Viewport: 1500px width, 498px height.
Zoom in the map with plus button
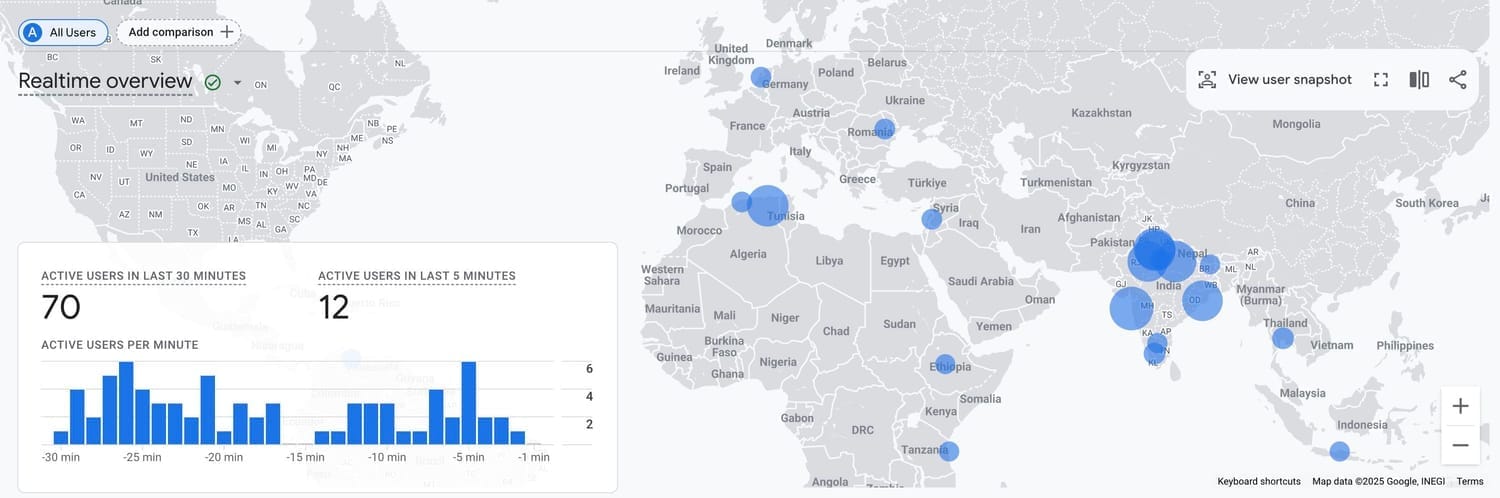1460,406
